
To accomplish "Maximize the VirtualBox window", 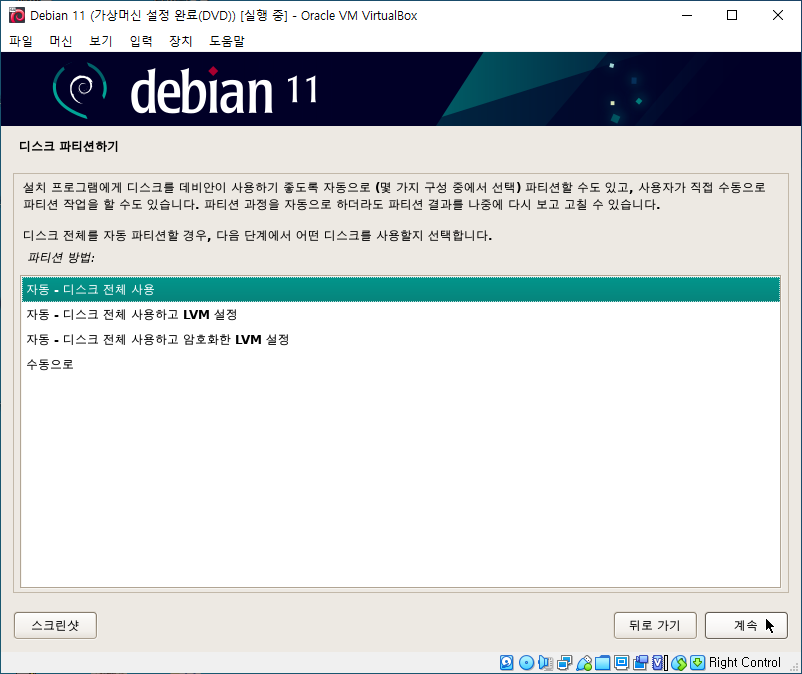I will [x=732, y=15].
